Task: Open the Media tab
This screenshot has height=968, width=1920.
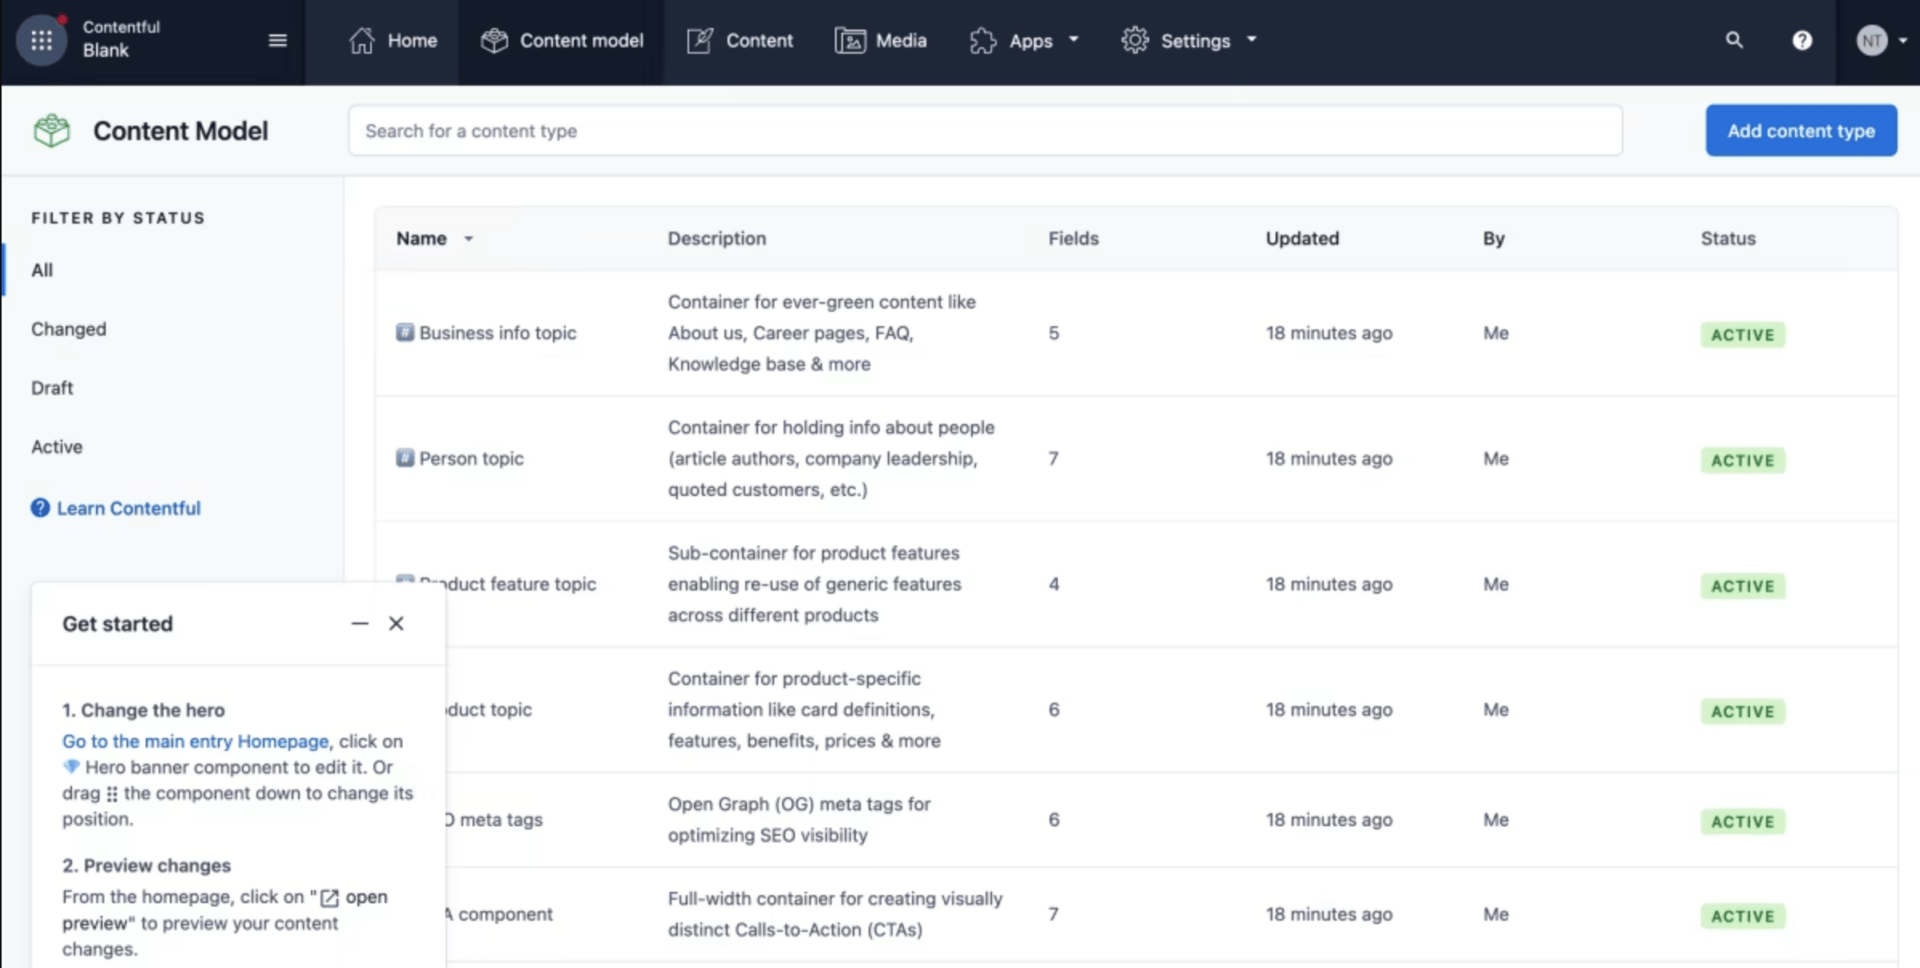Action: [x=881, y=40]
